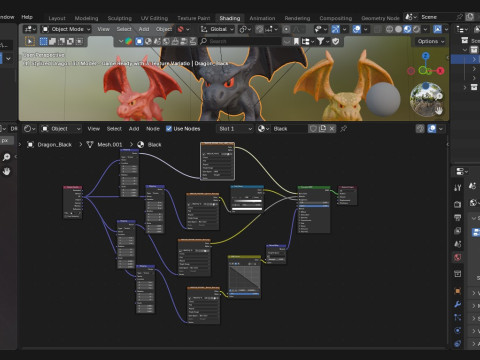Select the Tweak tool in the viewport toolbar
The image size is (480, 360).
pos(30,41)
